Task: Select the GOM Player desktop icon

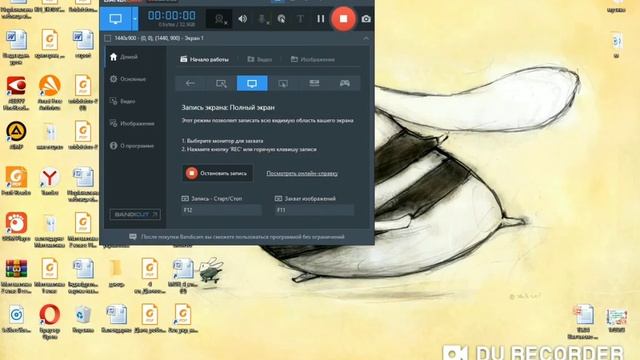Action: coord(16,226)
